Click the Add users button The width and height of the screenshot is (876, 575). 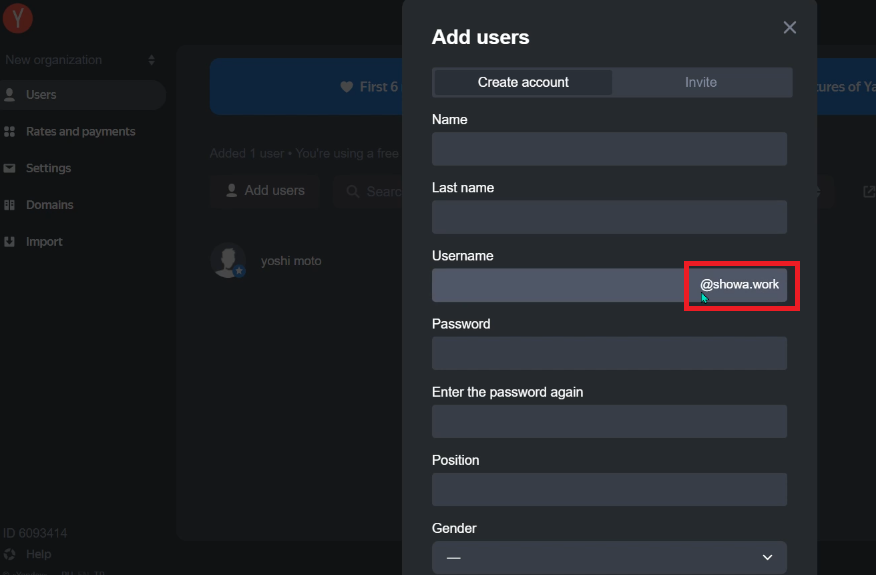tap(265, 190)
